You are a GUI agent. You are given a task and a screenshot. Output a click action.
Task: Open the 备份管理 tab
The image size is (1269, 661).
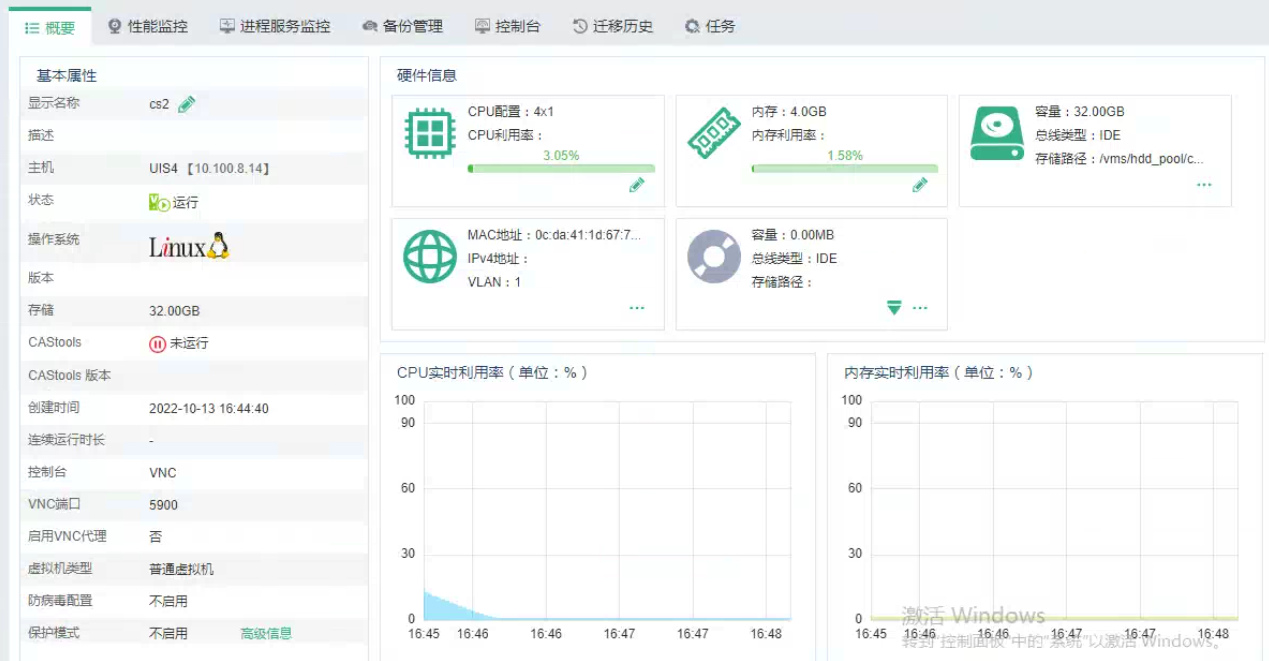click(402, 27)
